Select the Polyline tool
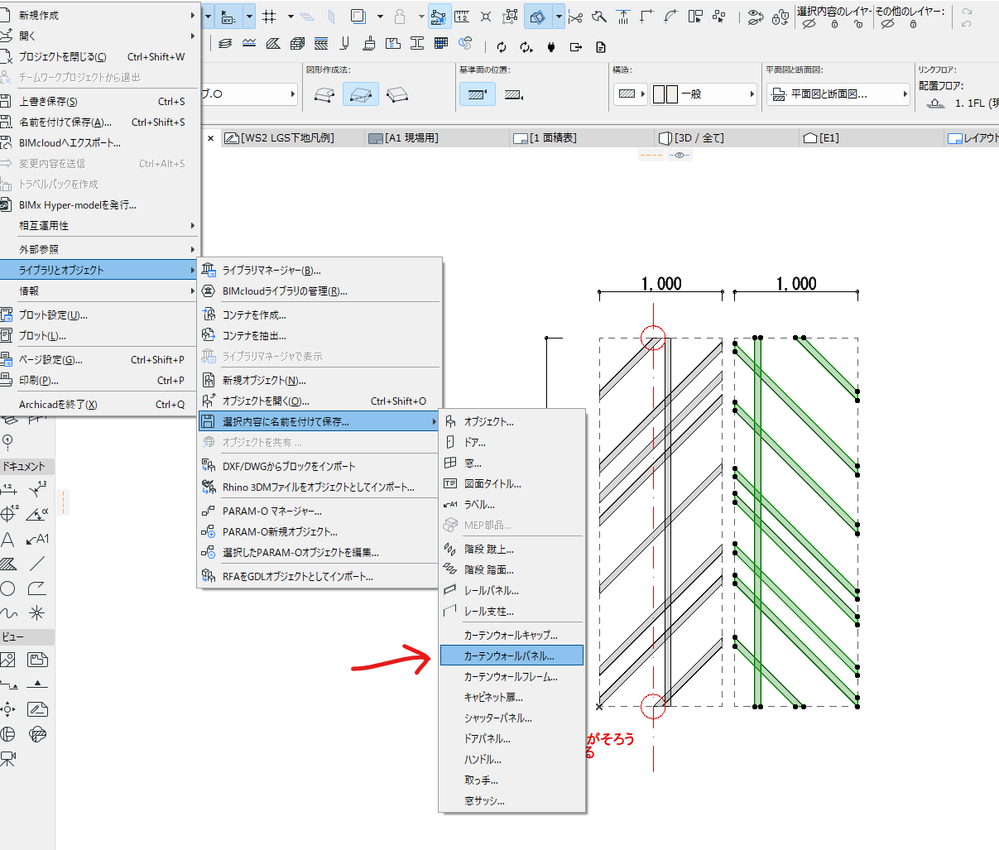The width and height of the screenshot is (999, 850). 37,589
